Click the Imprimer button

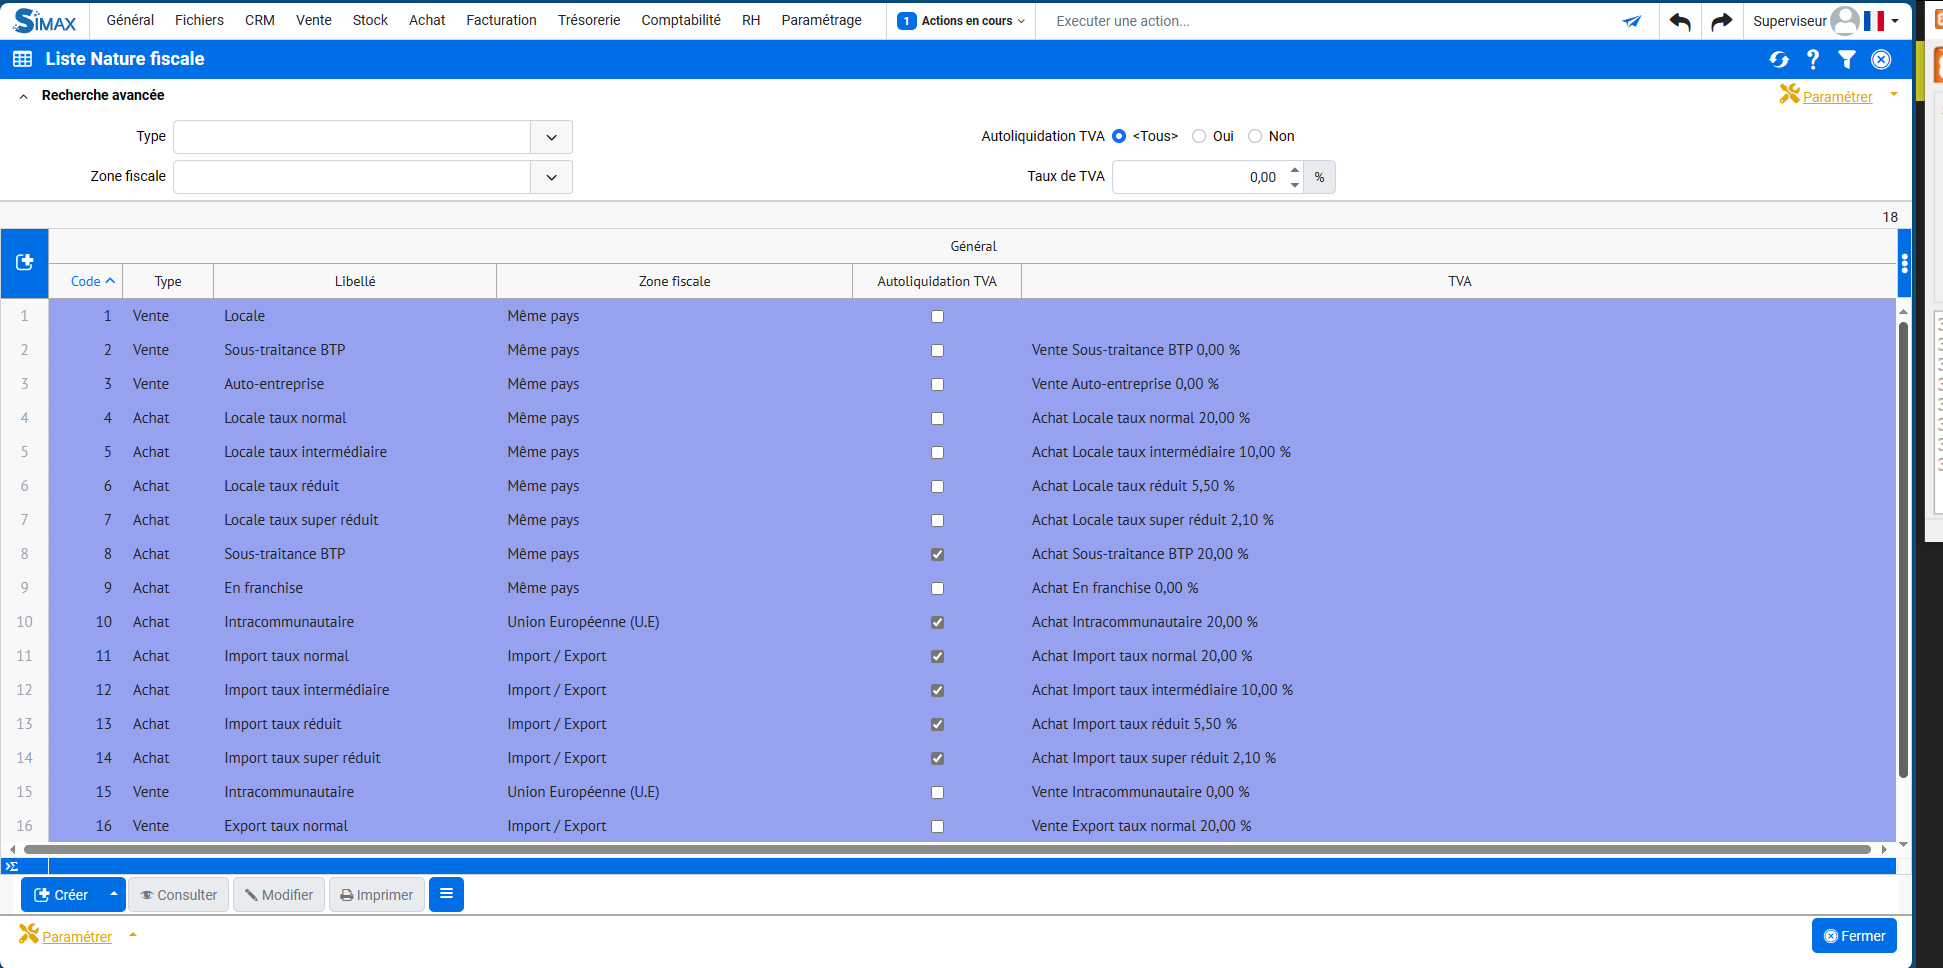coord(377,894)
